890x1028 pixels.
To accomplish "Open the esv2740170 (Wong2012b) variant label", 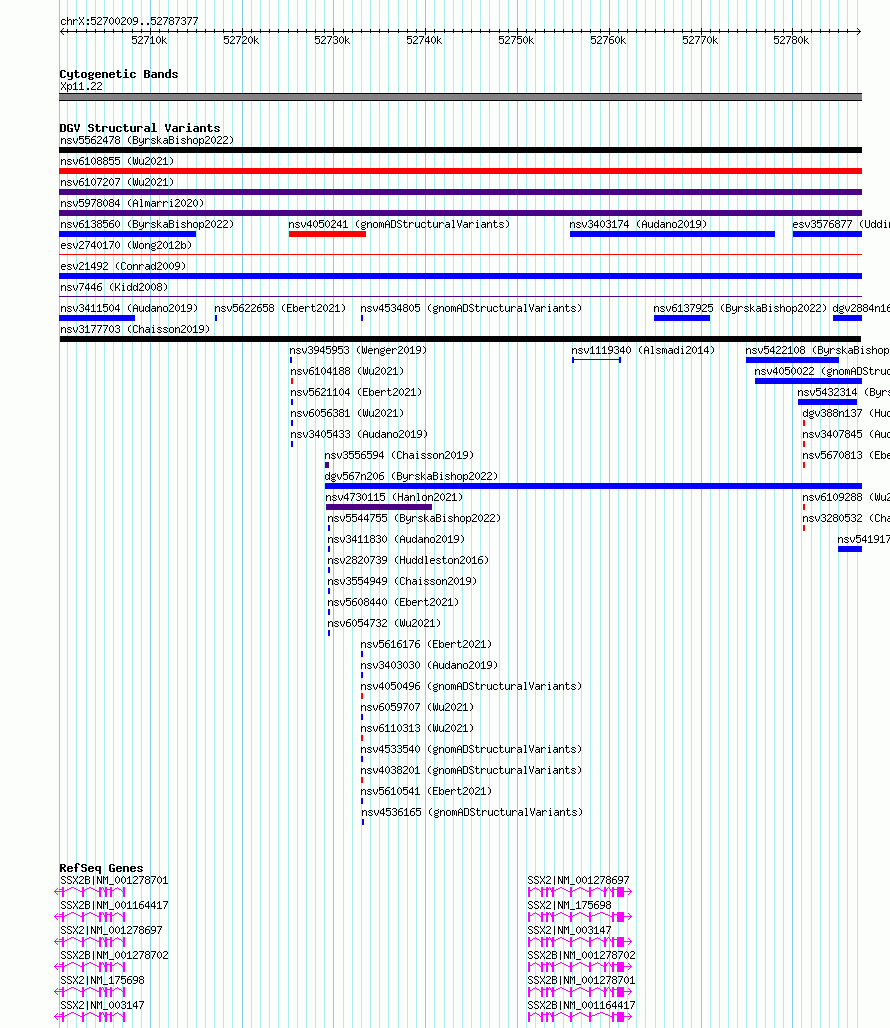I will click(x=126, y=245).
